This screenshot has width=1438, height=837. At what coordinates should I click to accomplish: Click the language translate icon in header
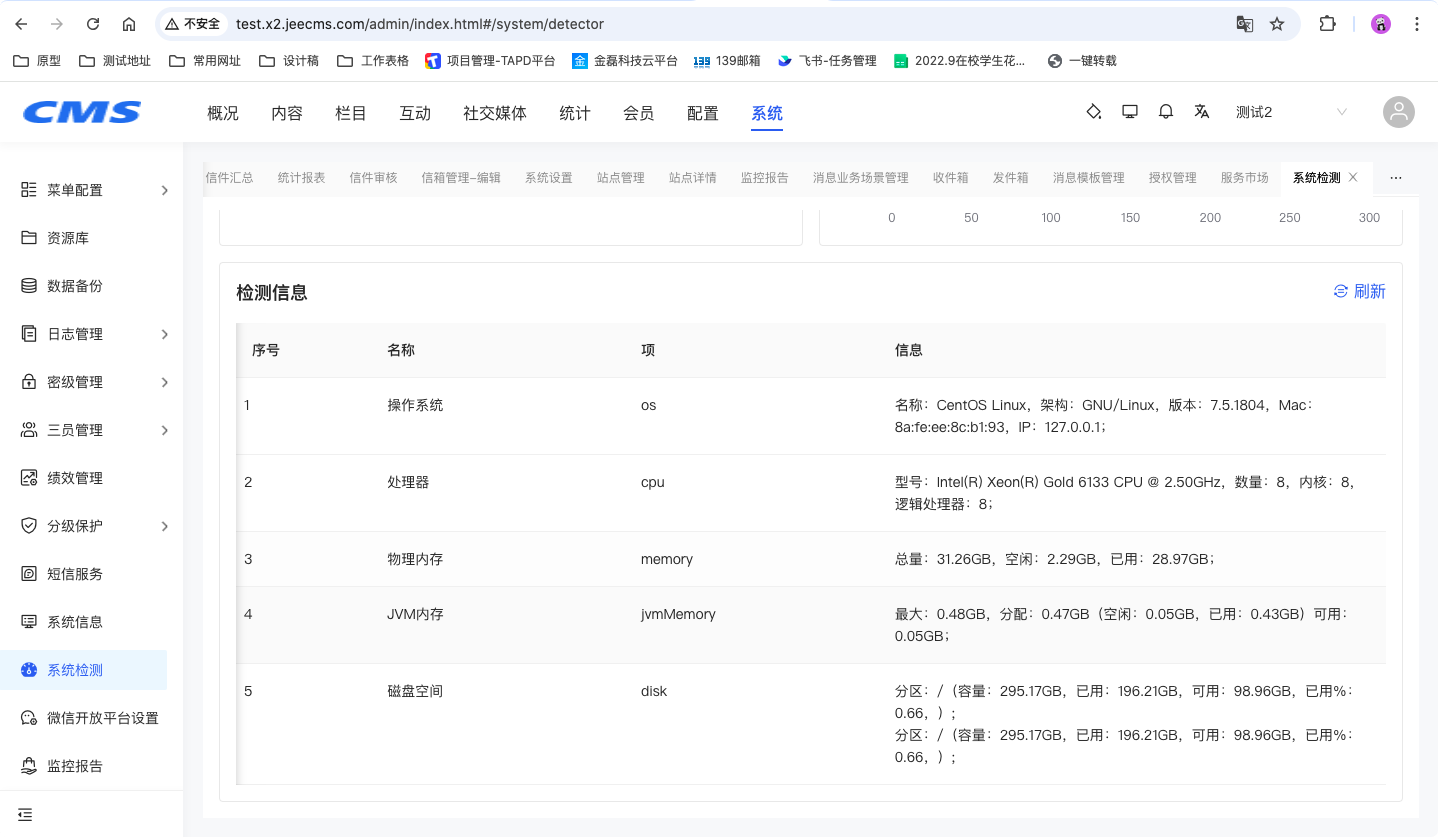pos(1202,112)
